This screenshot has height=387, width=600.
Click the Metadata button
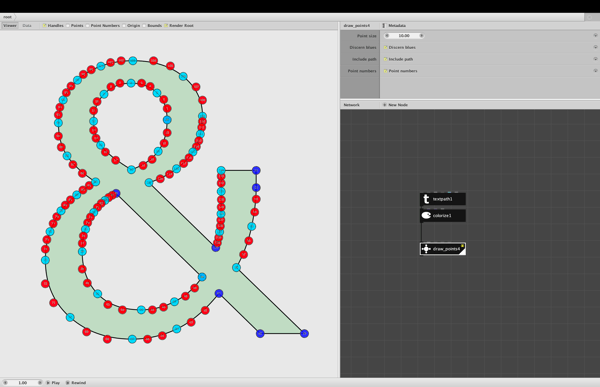tap(394, 26)
